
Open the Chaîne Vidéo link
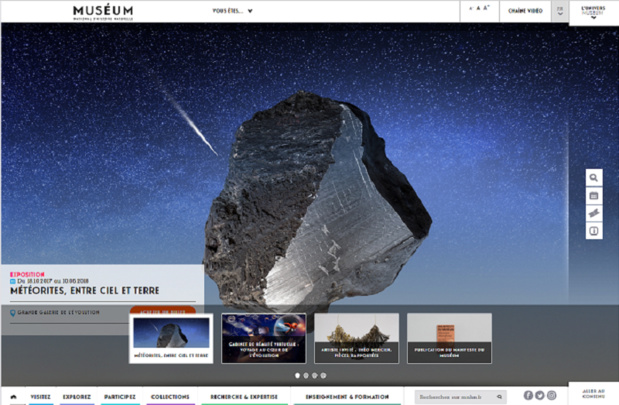click(525, 11)
